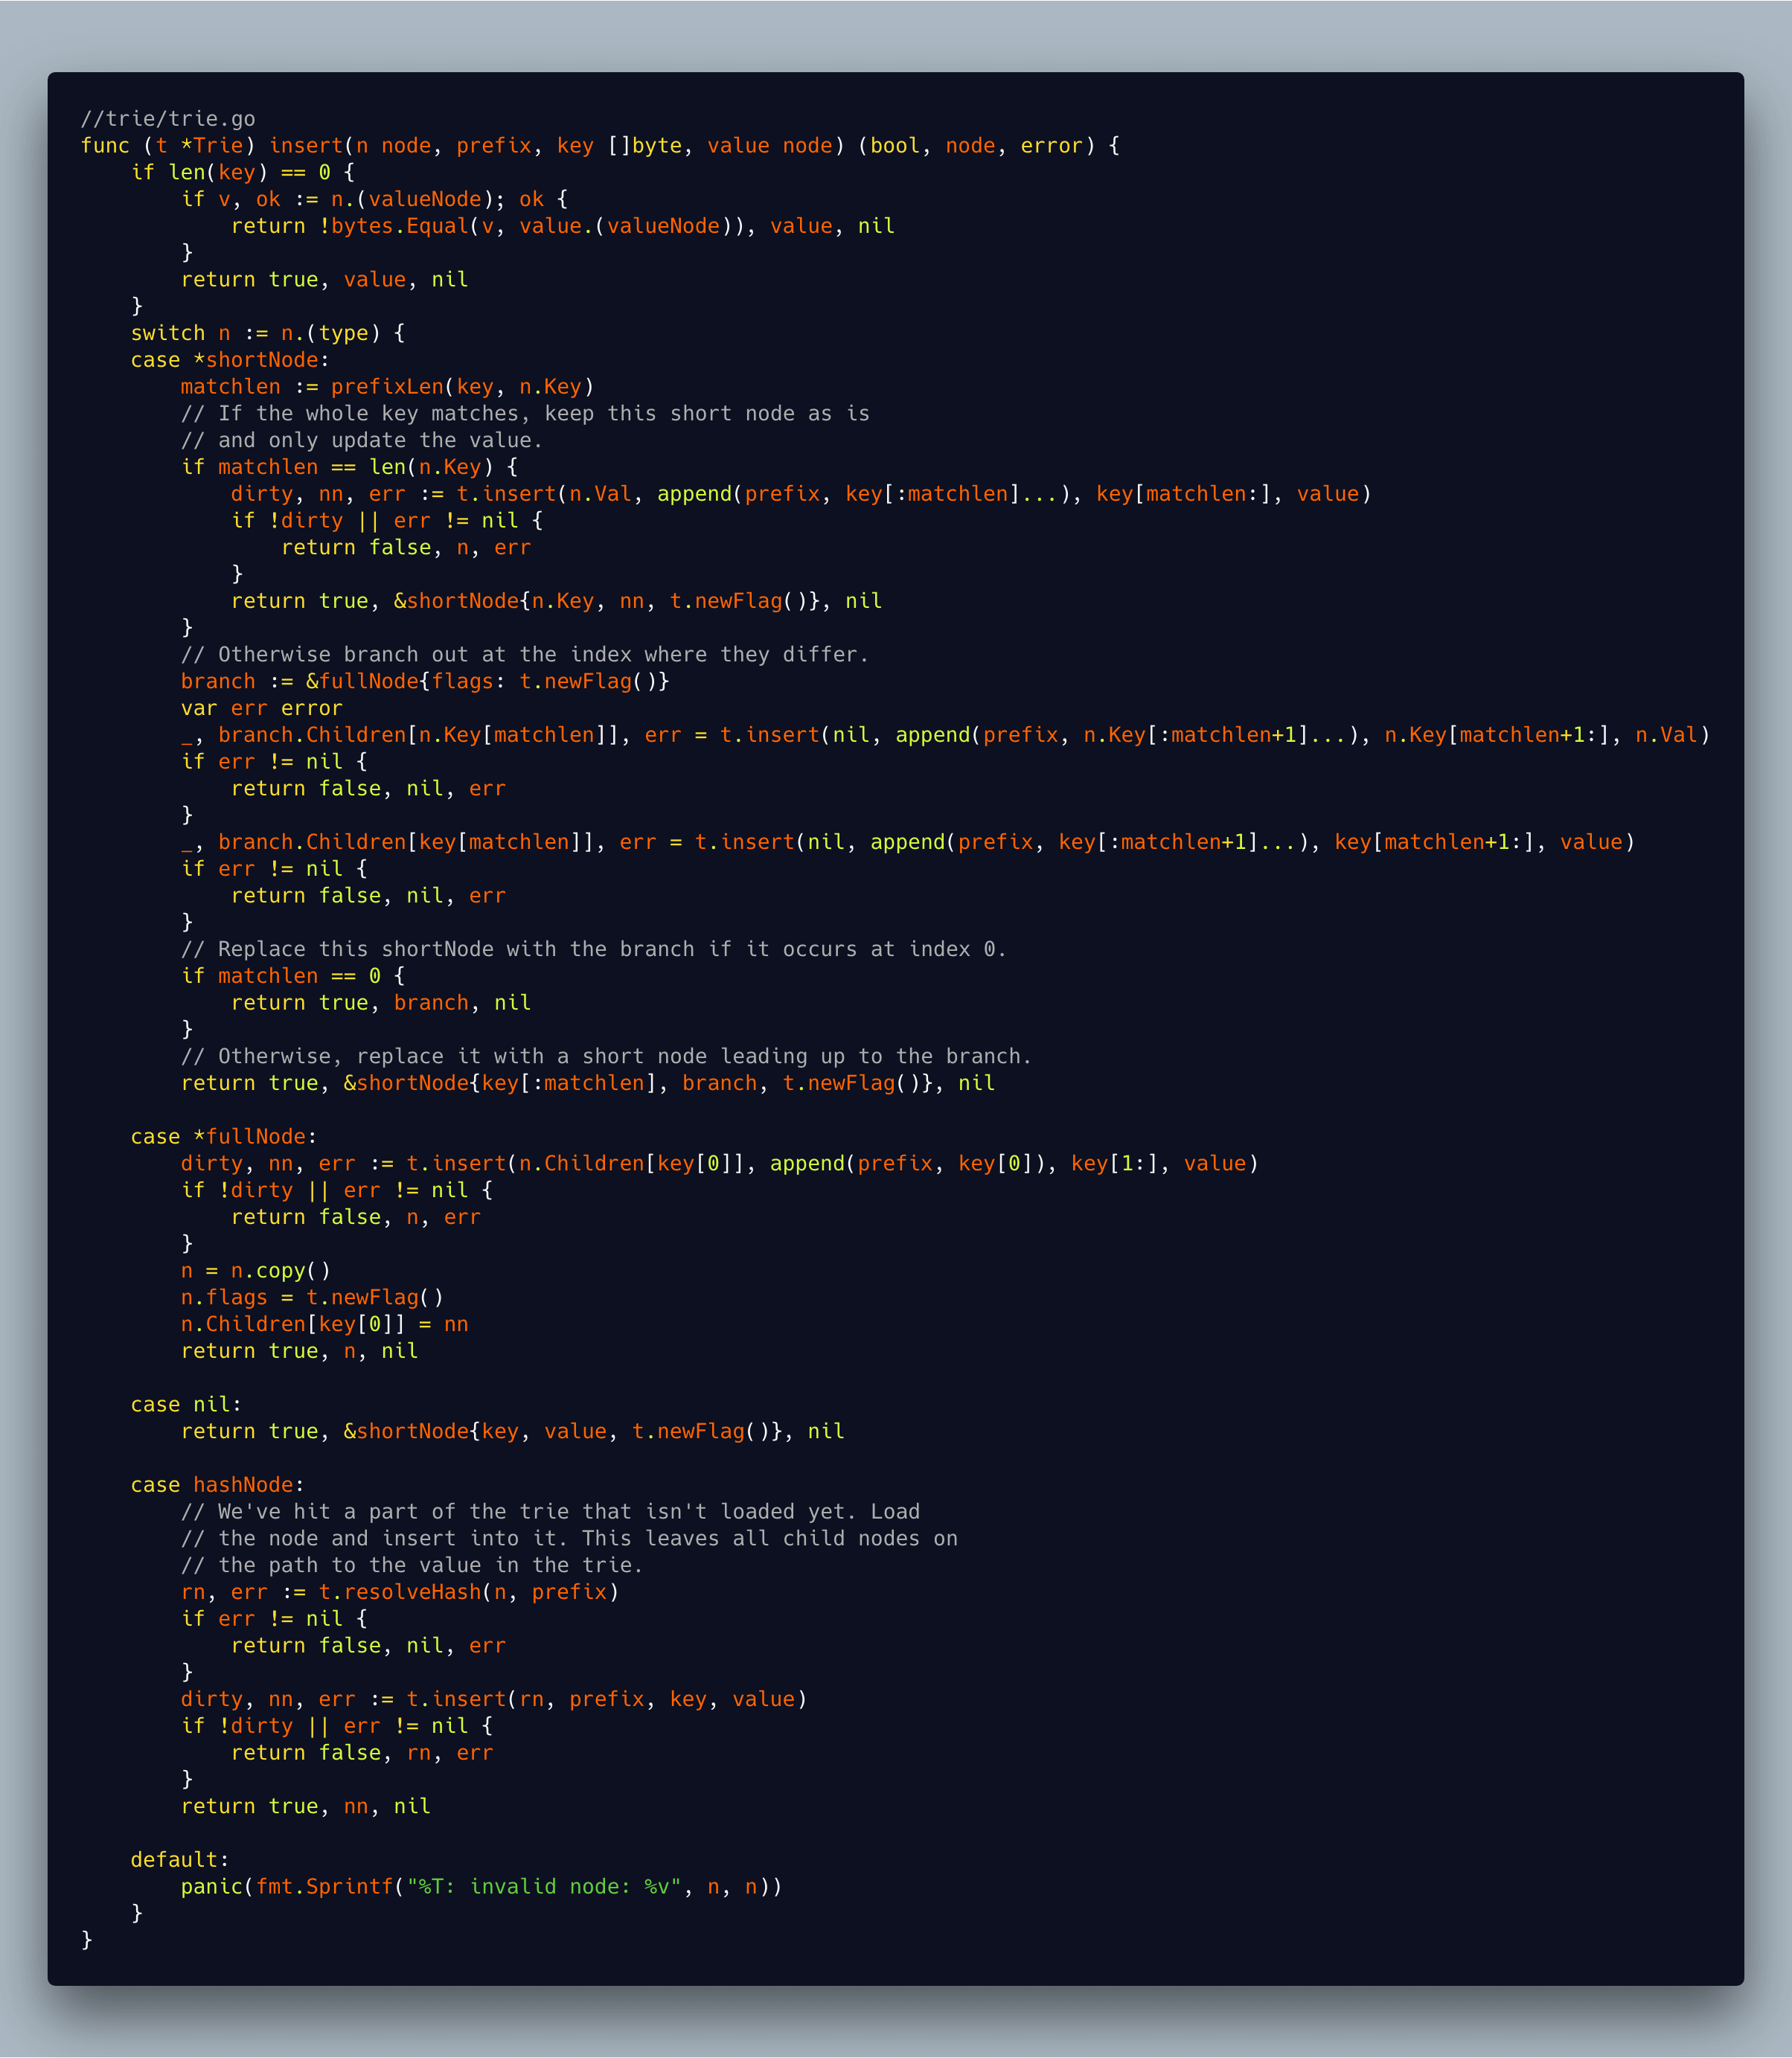The height and width of the screenshot is (2058, 1792).
Task: Click the 'n.flags = t.newFlag()' line
Action: pyautogui.click(x=312, y=1298)
